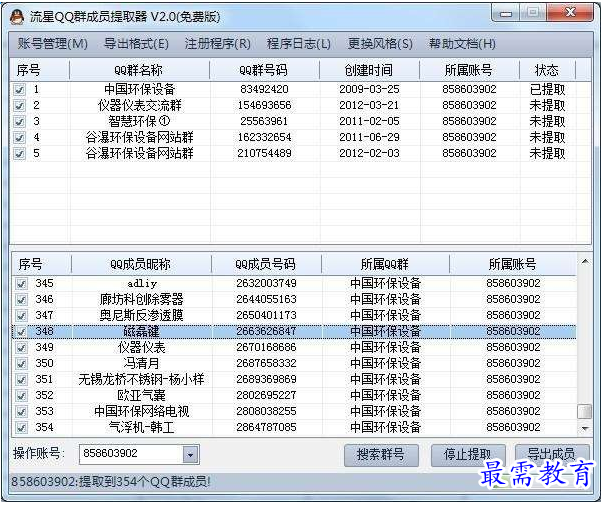Toggle checkbox for group row 4
Image resolution: width=602 pixels, height=505 pixels.
(19, 137)
